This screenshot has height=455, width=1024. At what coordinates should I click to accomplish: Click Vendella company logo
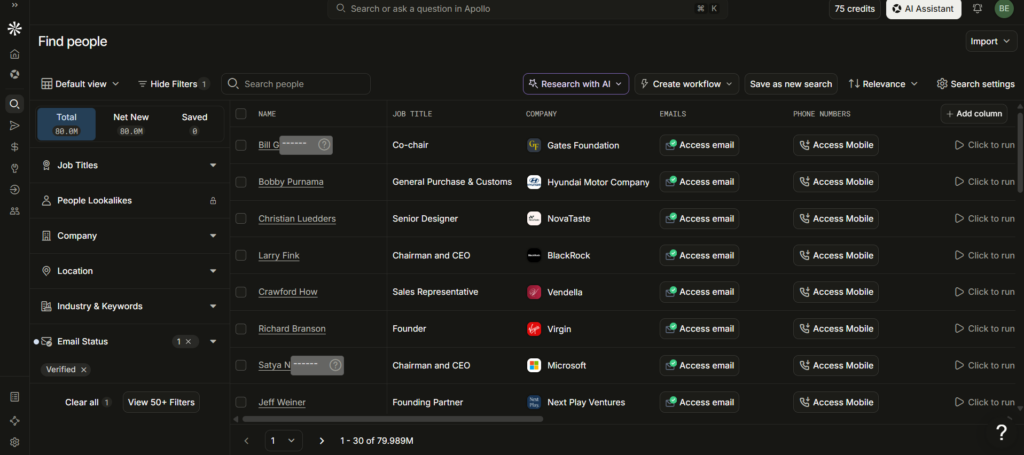(534, 292)
